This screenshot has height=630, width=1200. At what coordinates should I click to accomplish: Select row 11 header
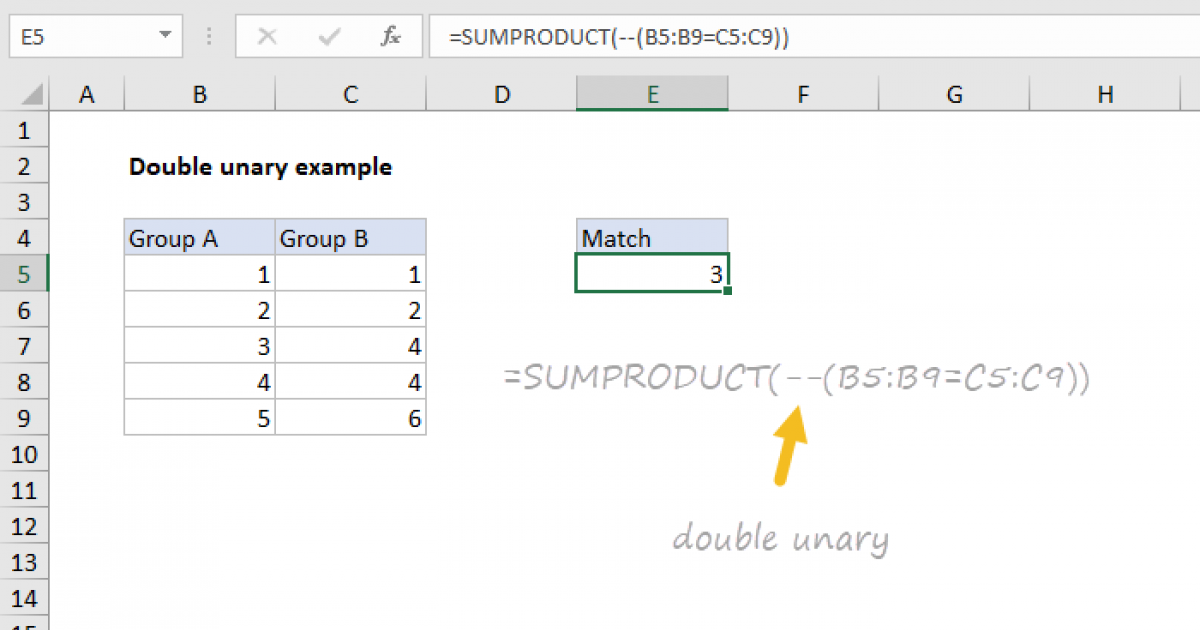[x=25, y=490]
